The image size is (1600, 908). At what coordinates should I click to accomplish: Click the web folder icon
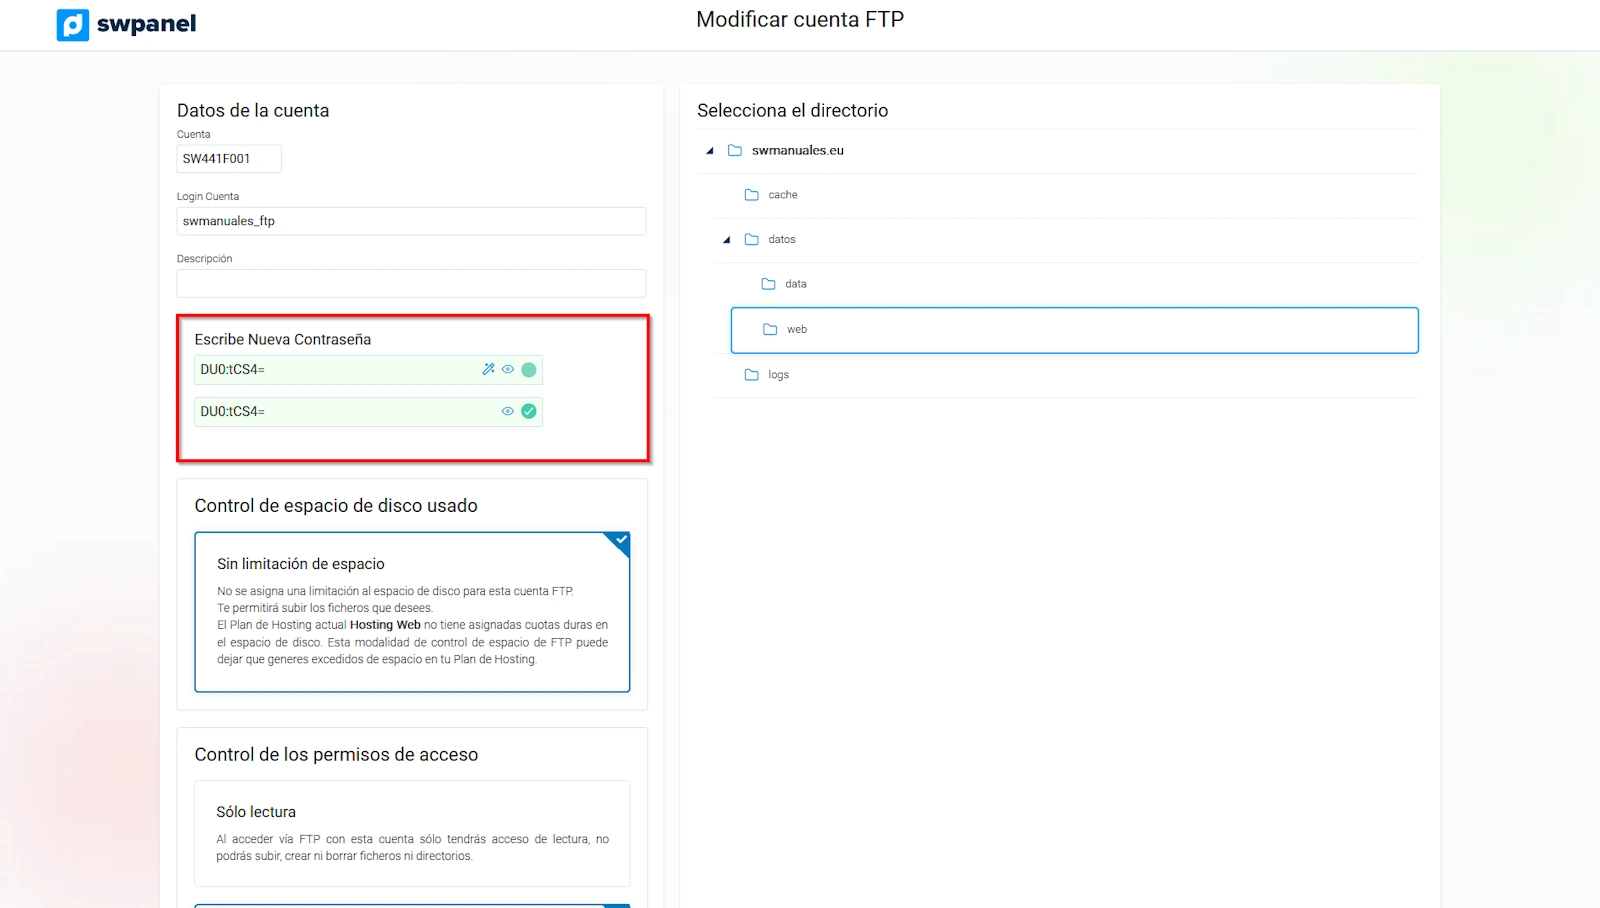(770, 329)
